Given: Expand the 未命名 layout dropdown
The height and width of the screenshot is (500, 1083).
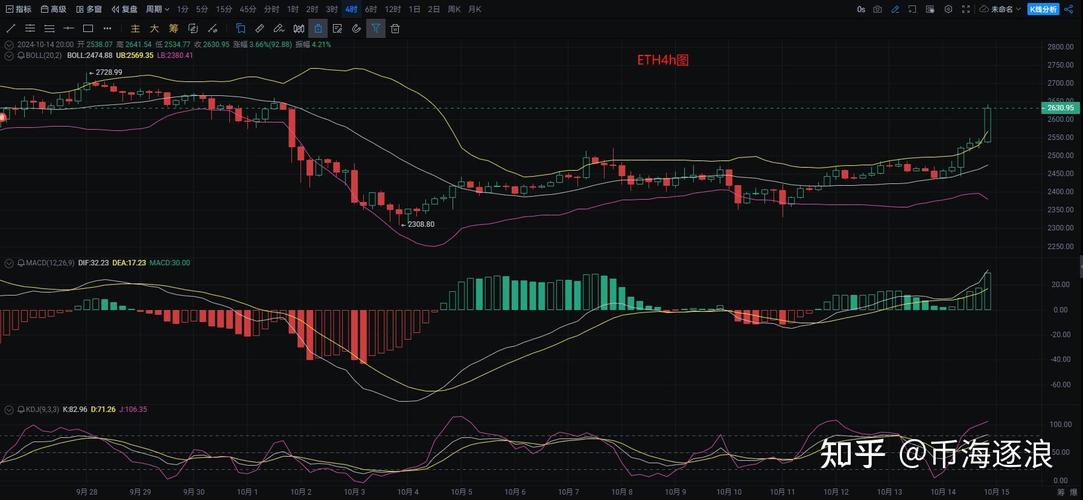Looking at the screenshot, I should (x=1001, y=9).
